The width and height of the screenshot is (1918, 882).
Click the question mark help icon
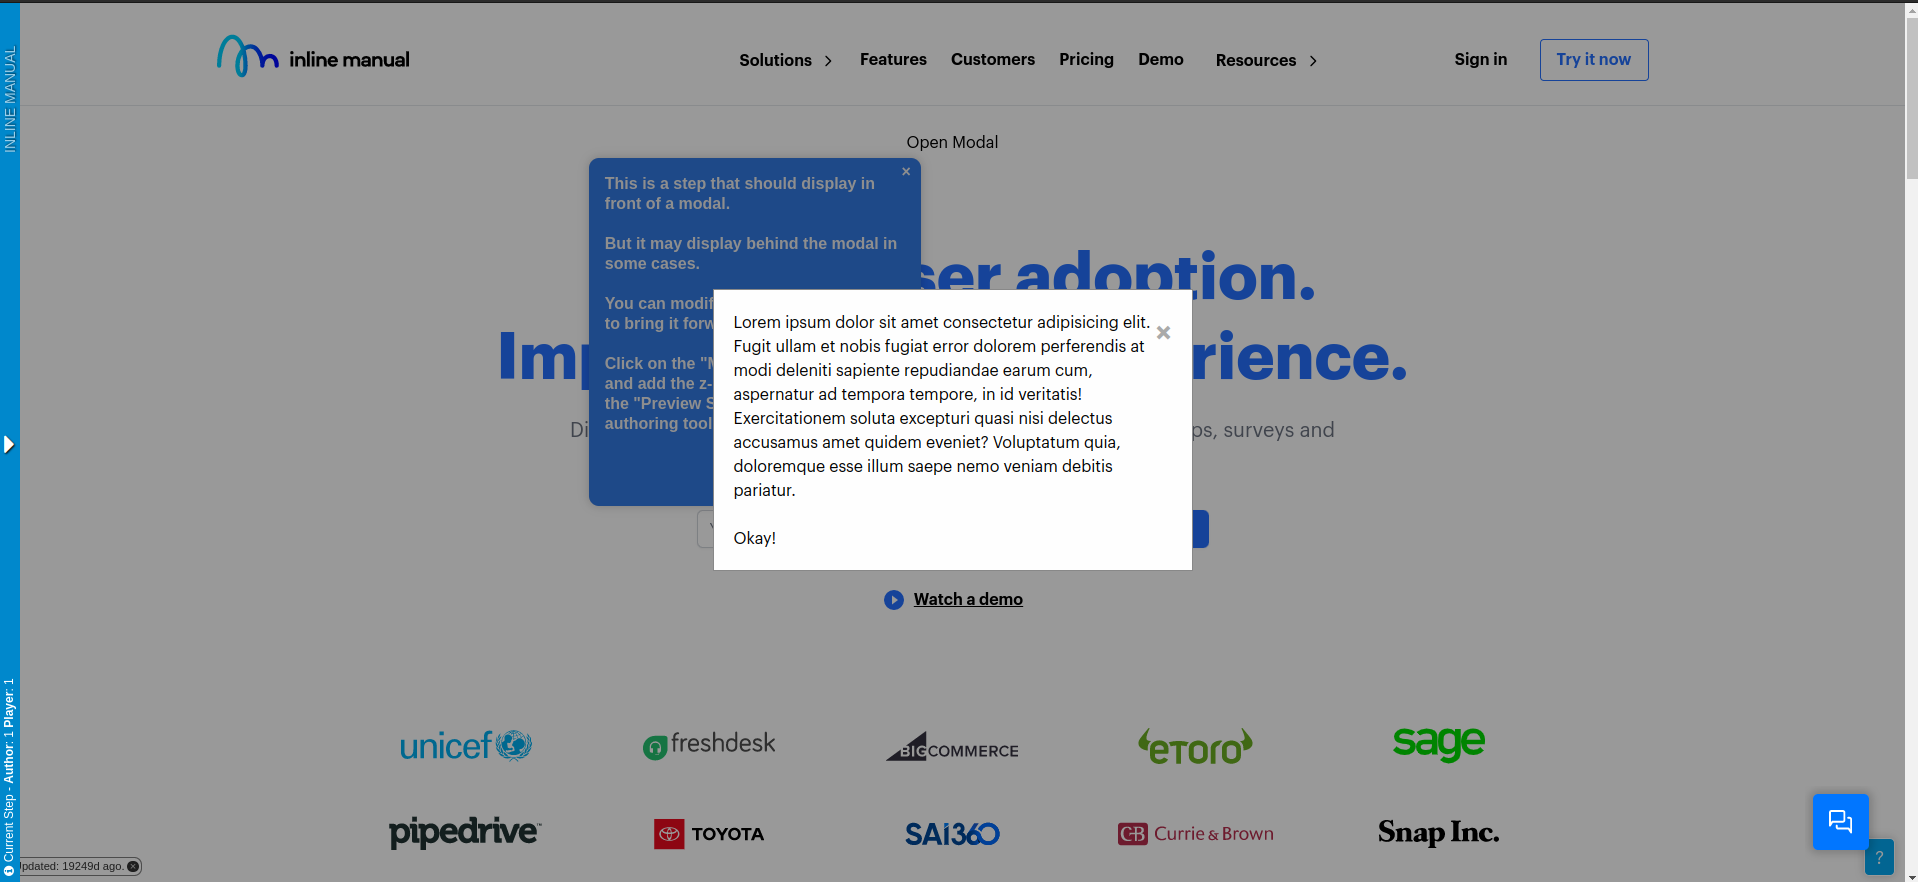point(1879,857)
